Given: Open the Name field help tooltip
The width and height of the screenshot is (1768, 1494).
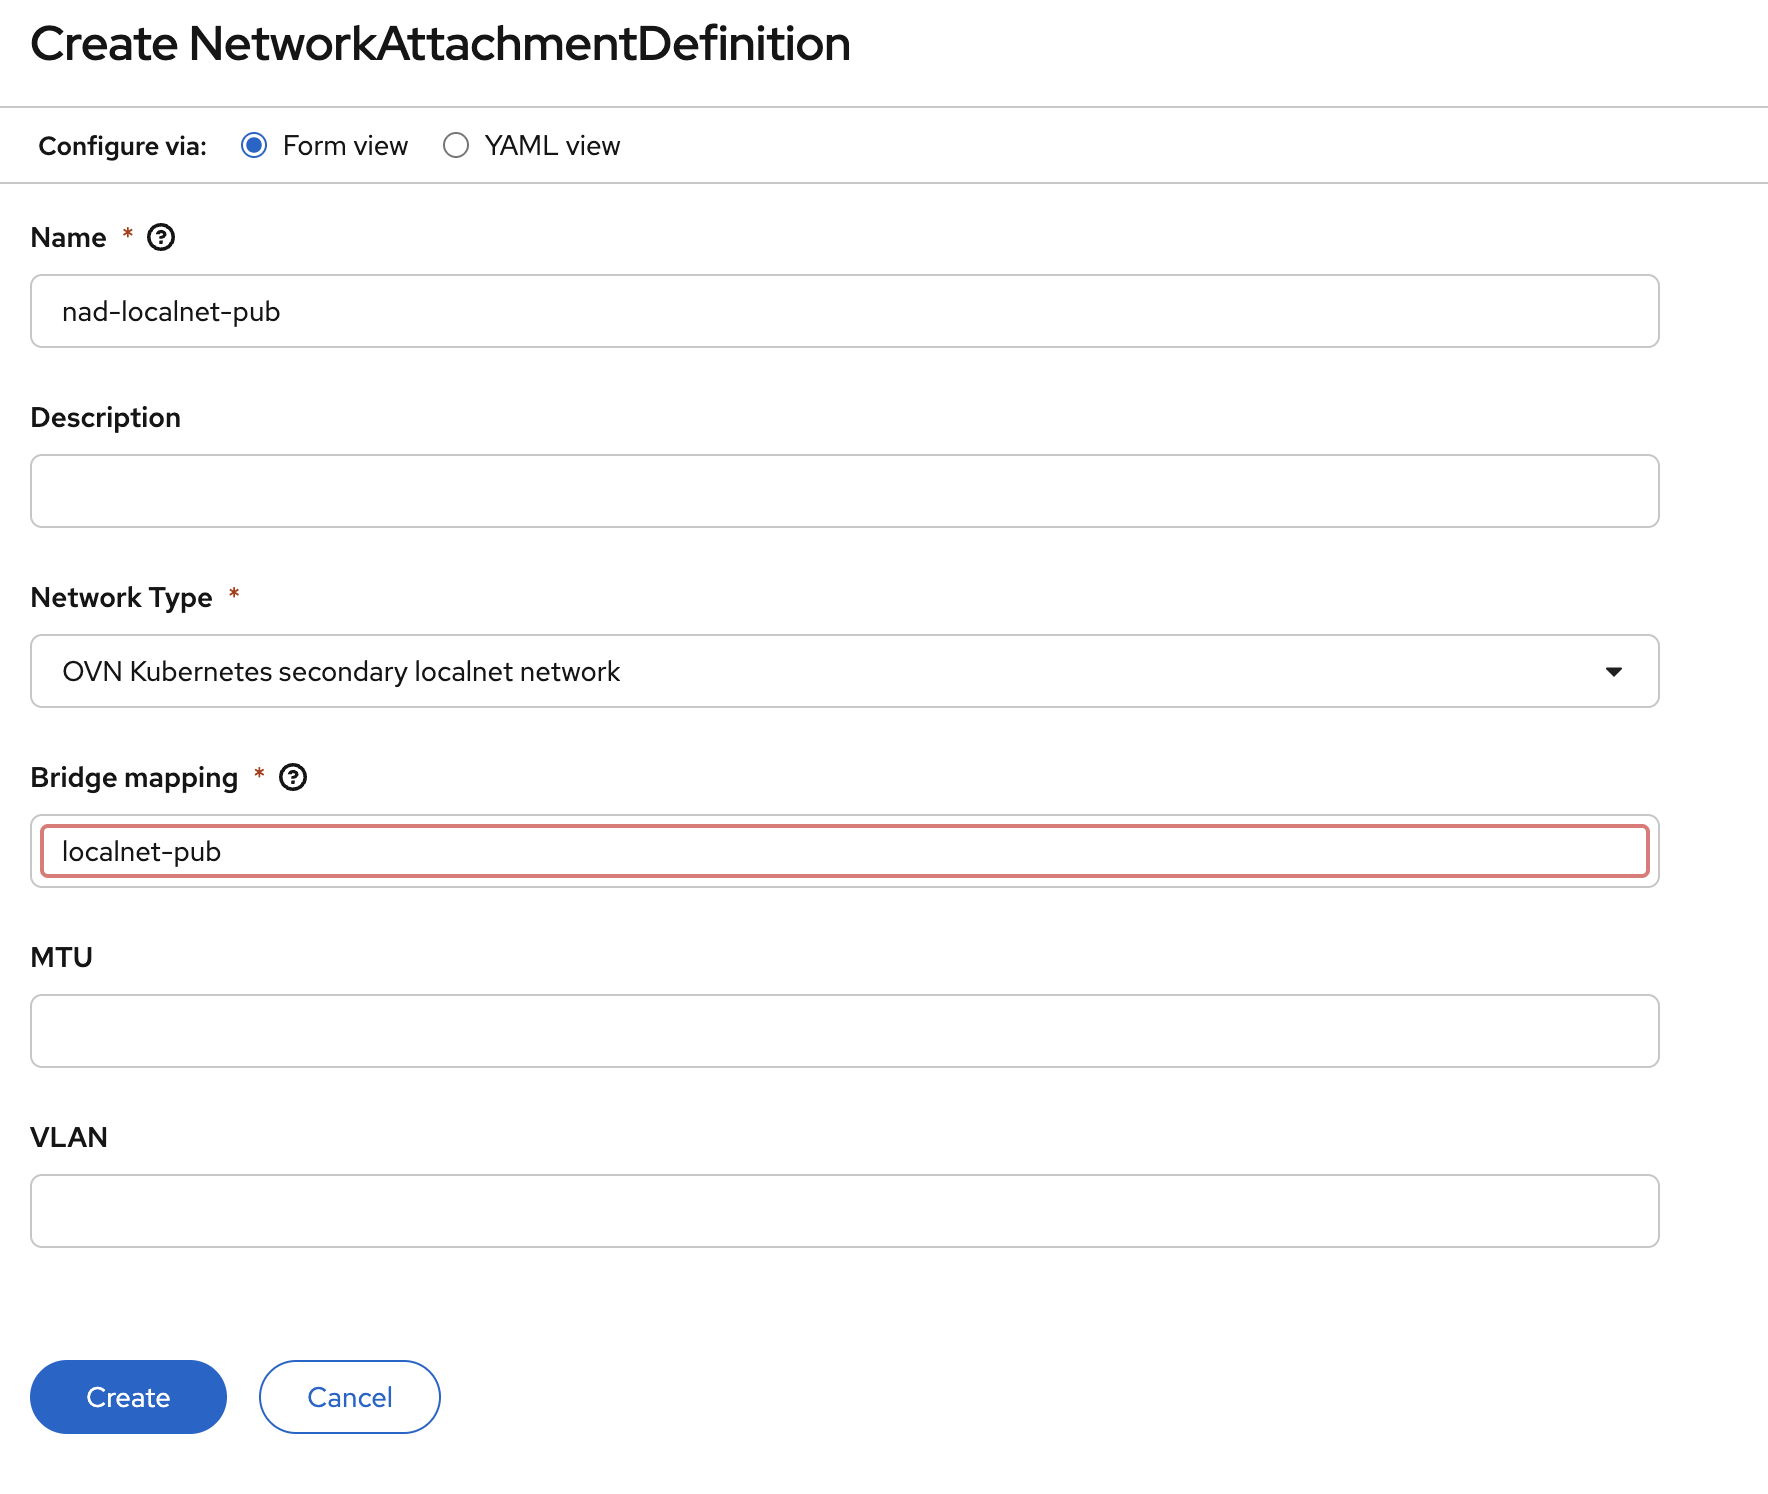Looking at the screenshot, I should [x=162, y=237].
